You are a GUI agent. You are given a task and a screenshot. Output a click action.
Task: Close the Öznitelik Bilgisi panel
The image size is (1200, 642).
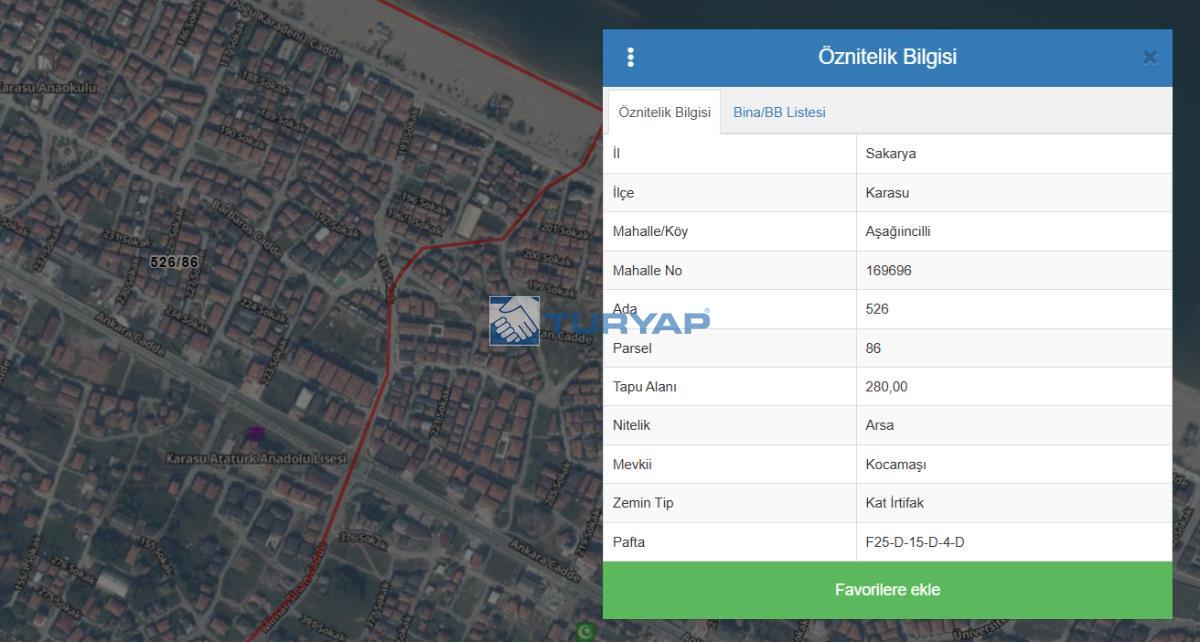(x=1149, y=58)
